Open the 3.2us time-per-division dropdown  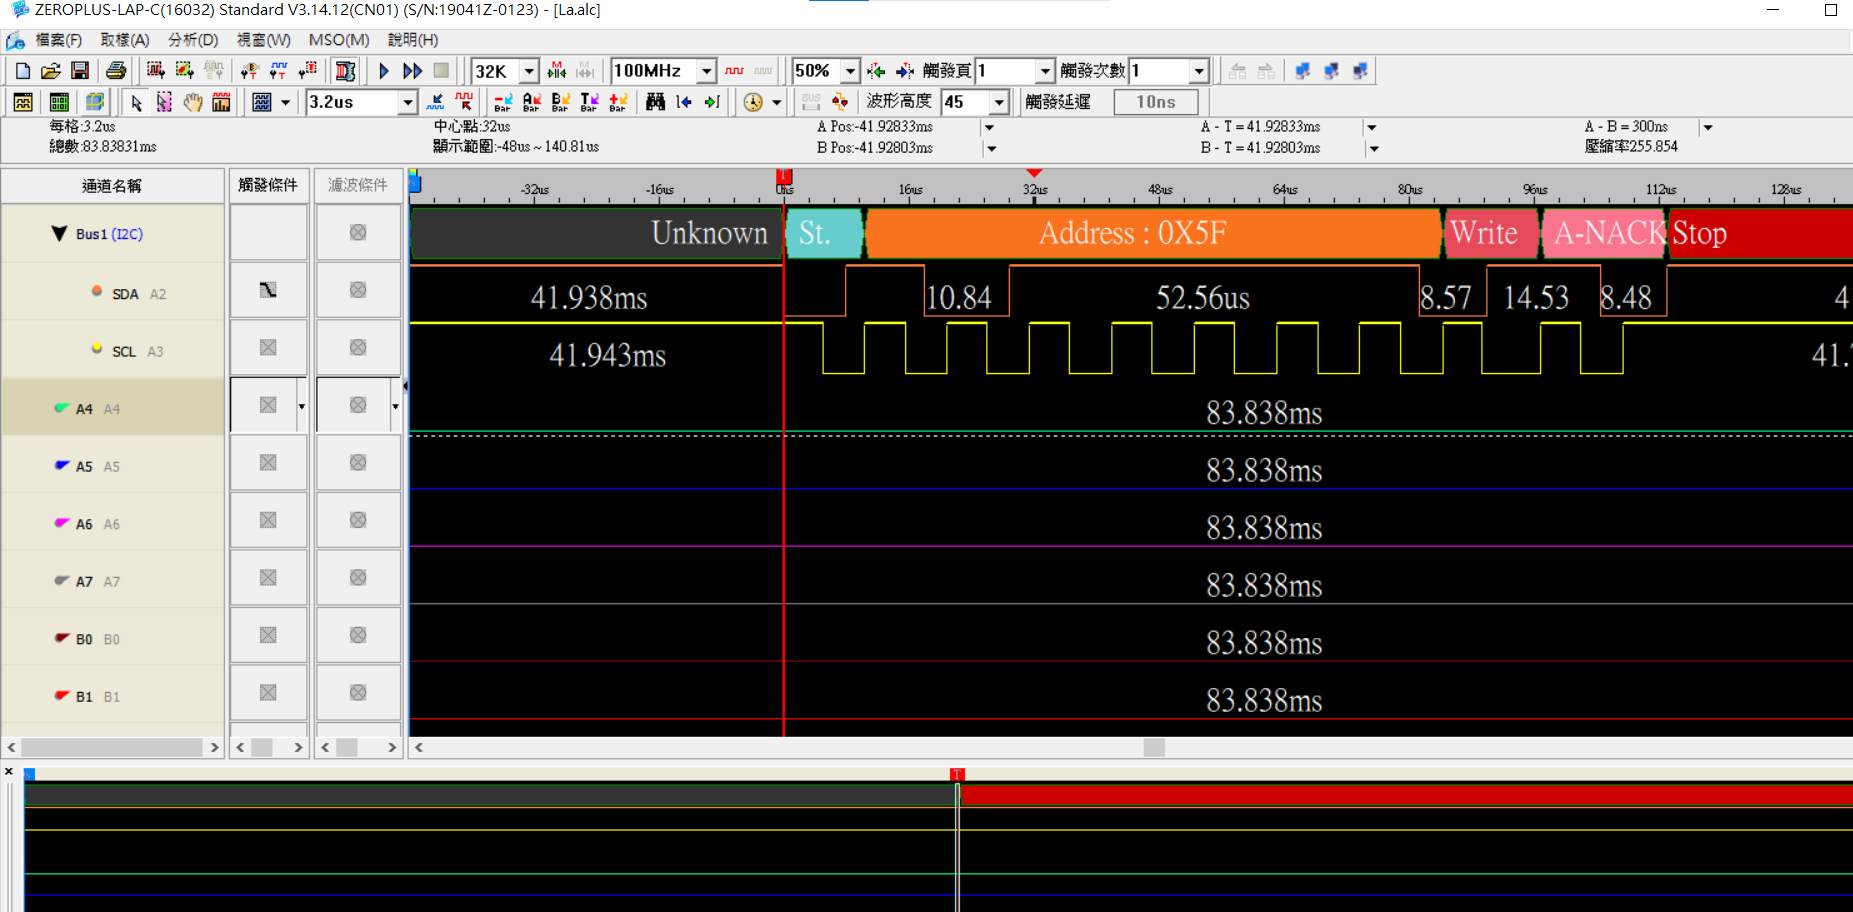click(407, 102)
